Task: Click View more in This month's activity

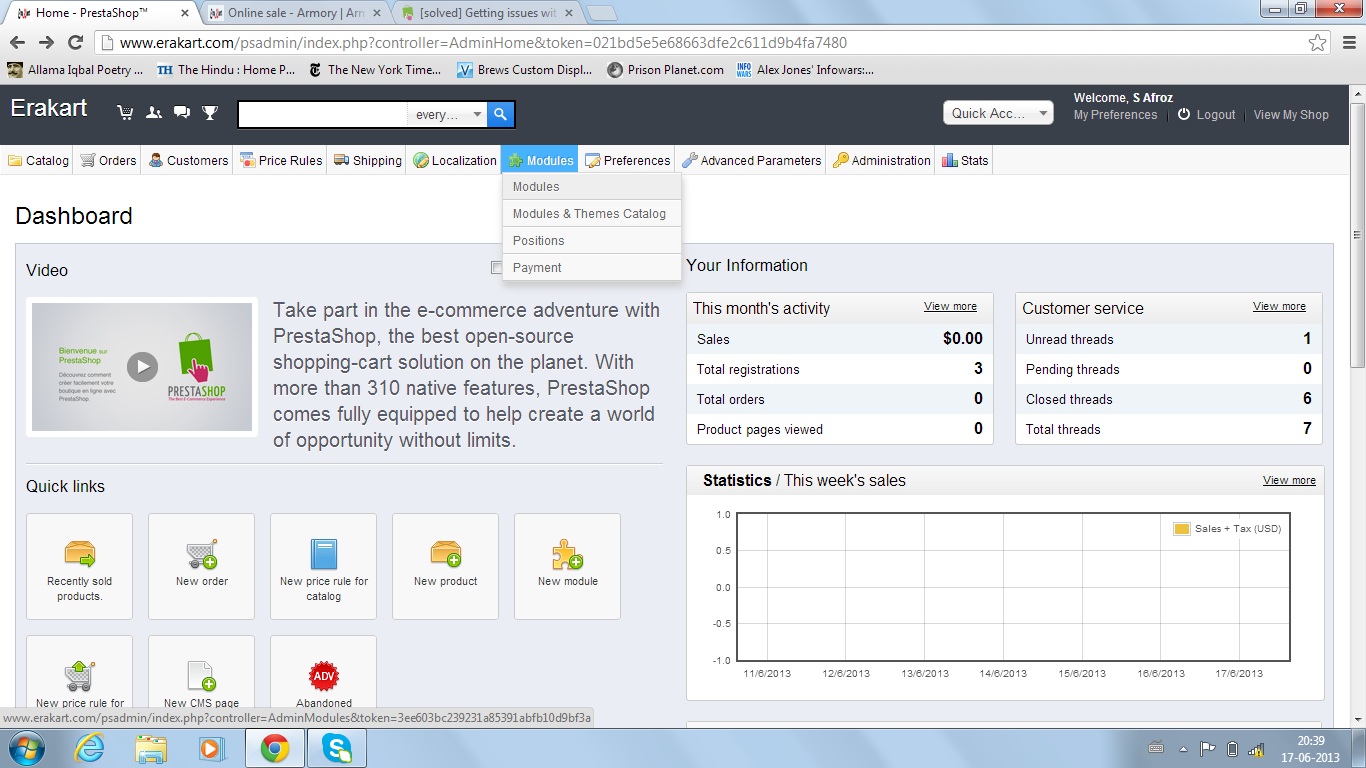Action: [x=950, y=307]
